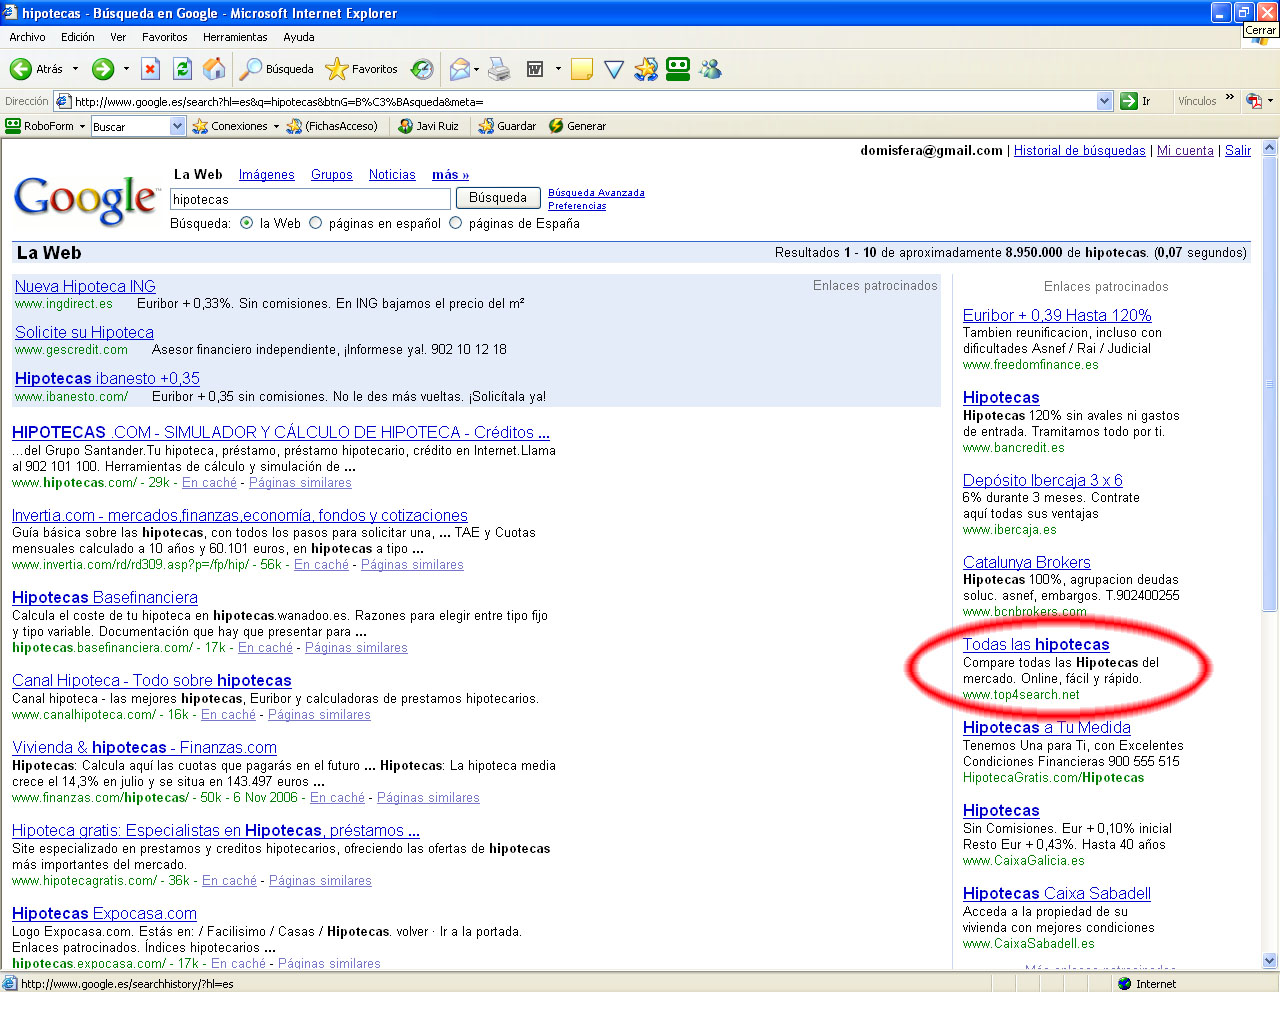
Task: Open the Herramientas menu
Action: click(235, 37)
